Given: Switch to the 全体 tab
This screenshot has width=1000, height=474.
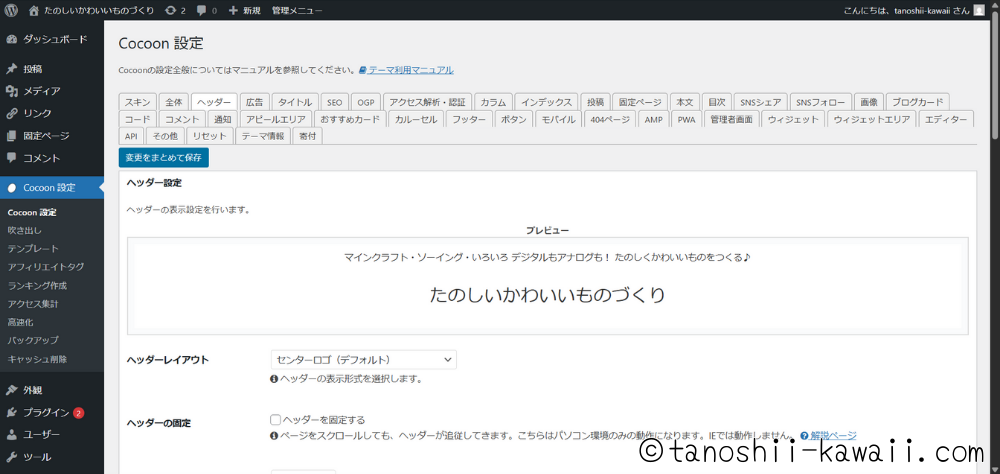Looking at the screenshot, I should coord(173,102).
